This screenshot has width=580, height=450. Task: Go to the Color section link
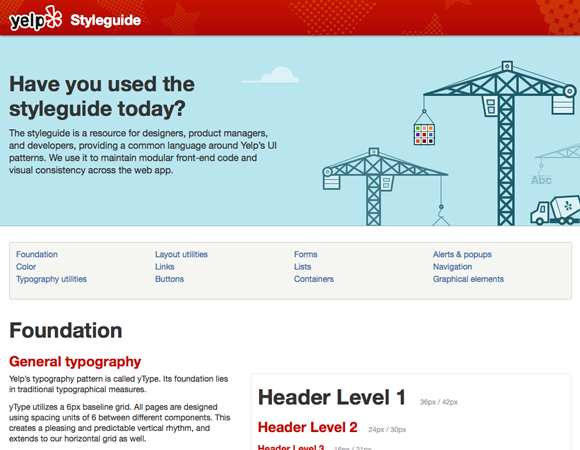pyautogui.click(x=26, y=267)
